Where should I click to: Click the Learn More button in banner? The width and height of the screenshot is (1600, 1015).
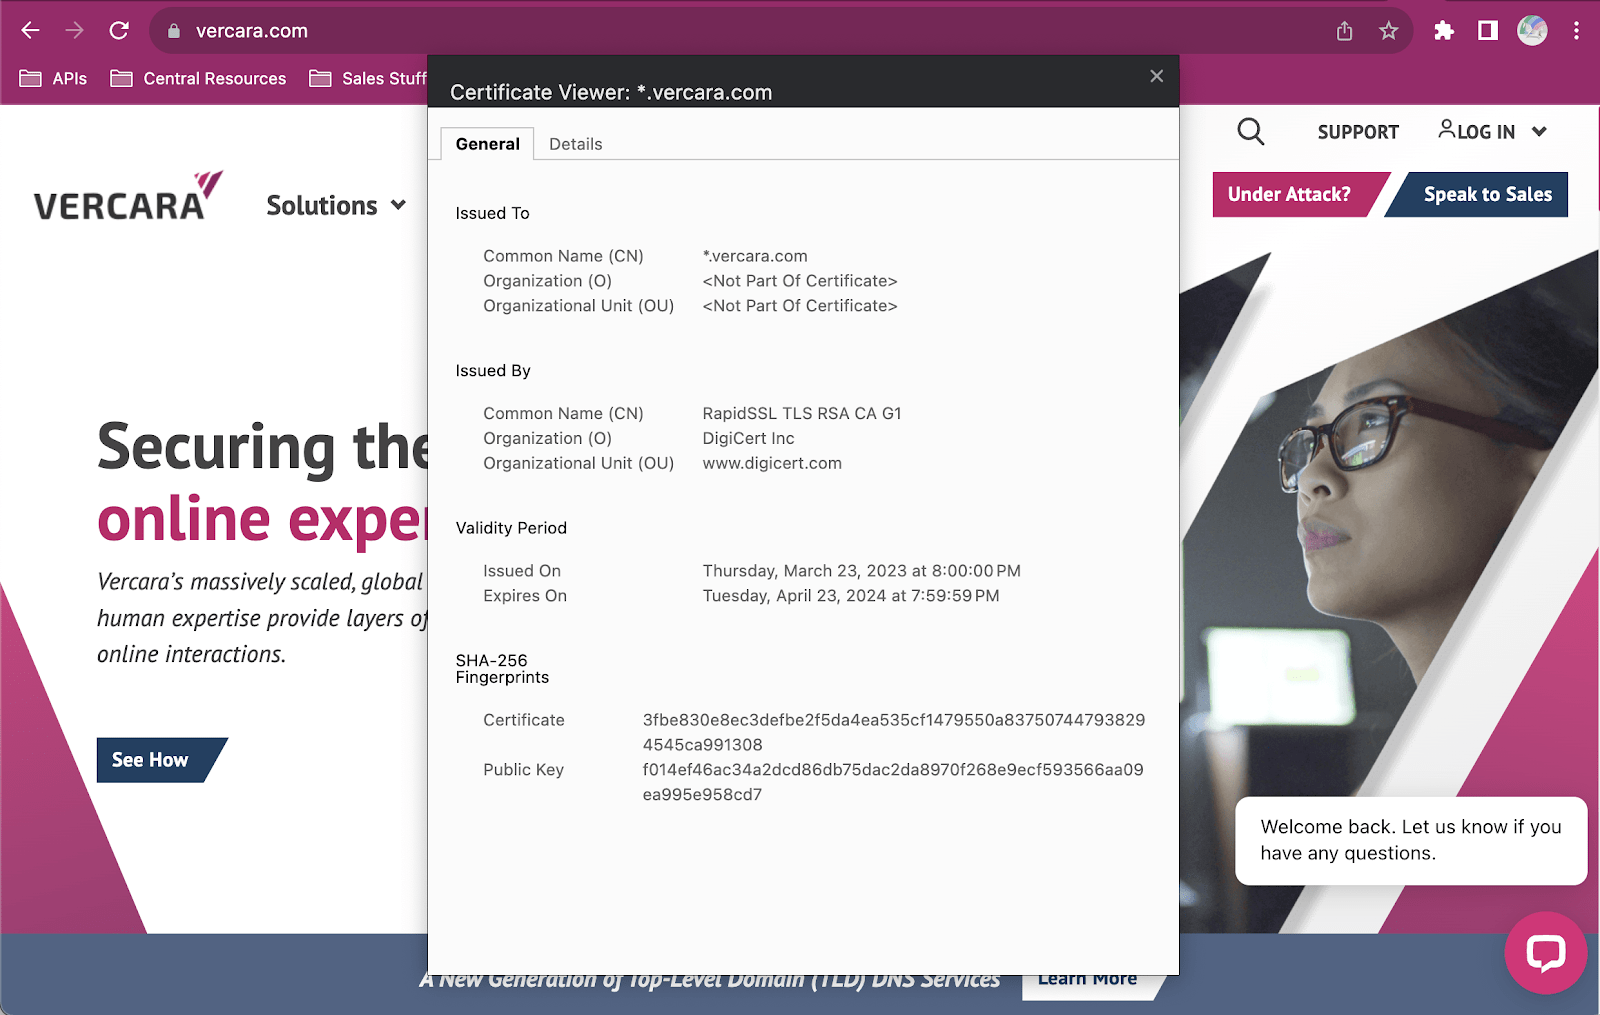pyautogui.click(x=1090, y=982)
